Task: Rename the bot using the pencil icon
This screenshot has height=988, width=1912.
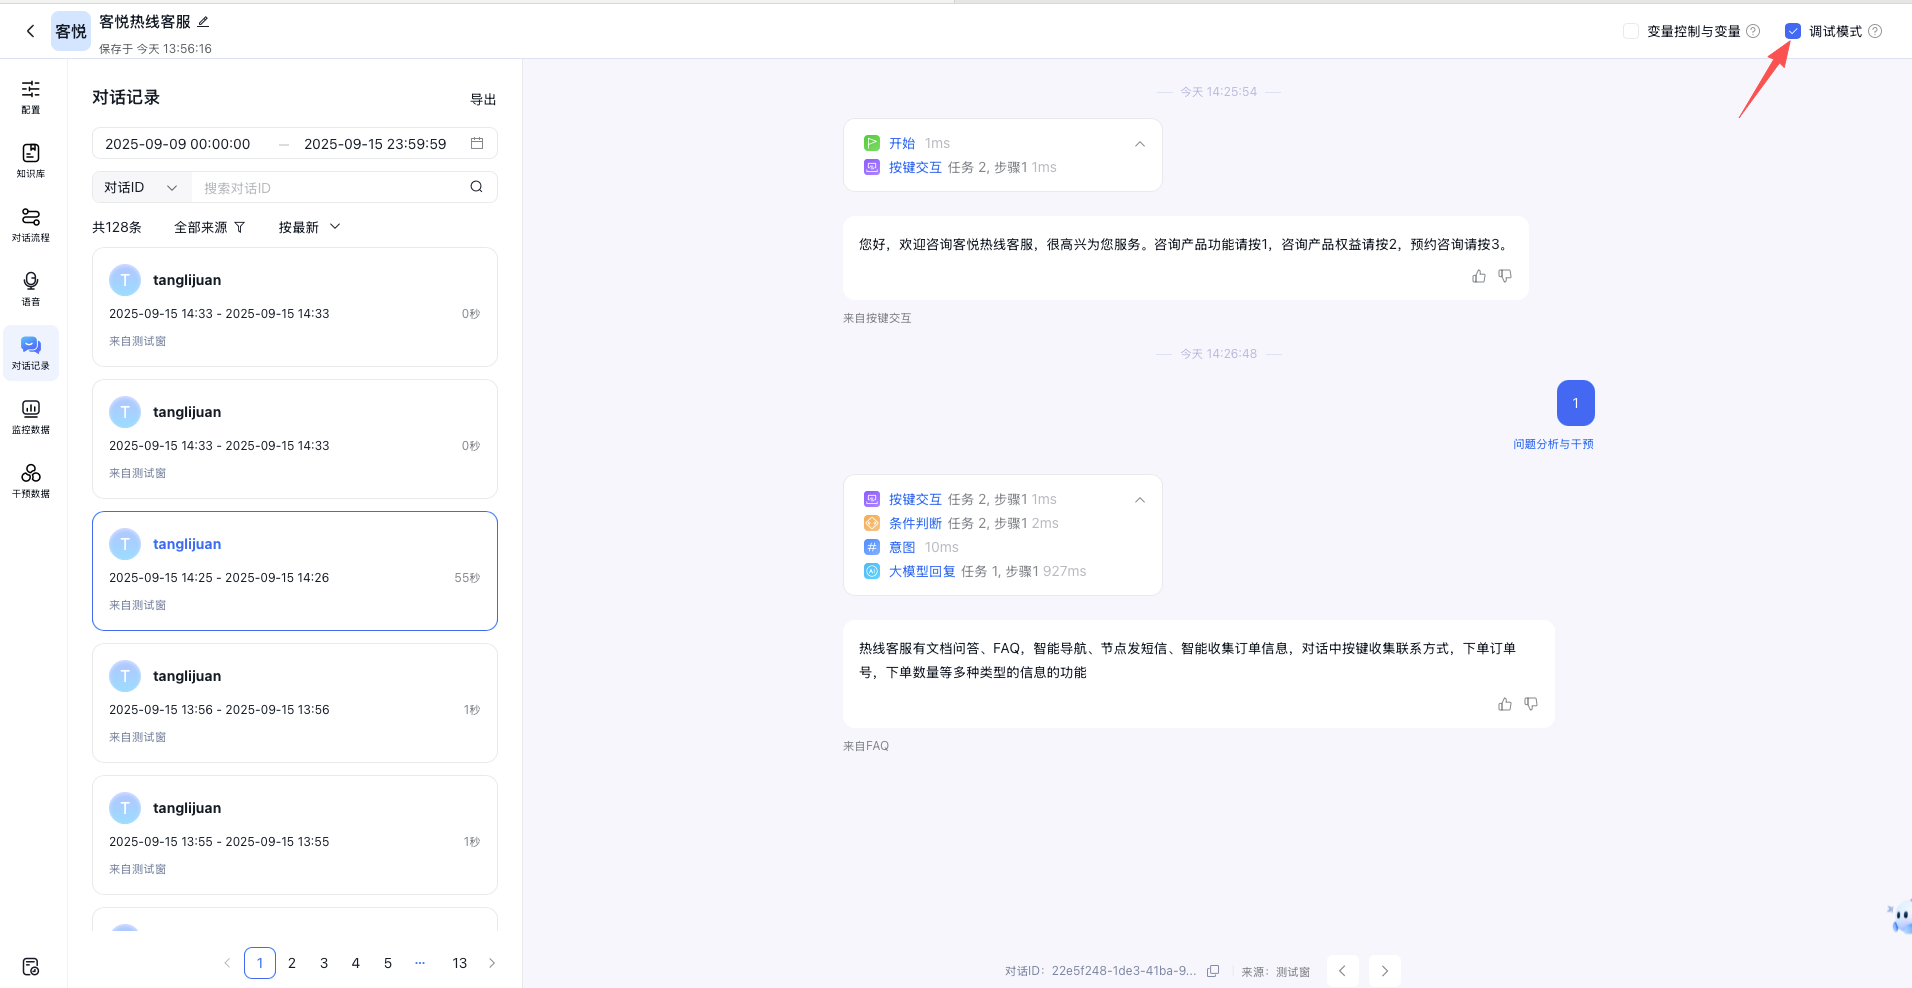Action: click(204, 20)
